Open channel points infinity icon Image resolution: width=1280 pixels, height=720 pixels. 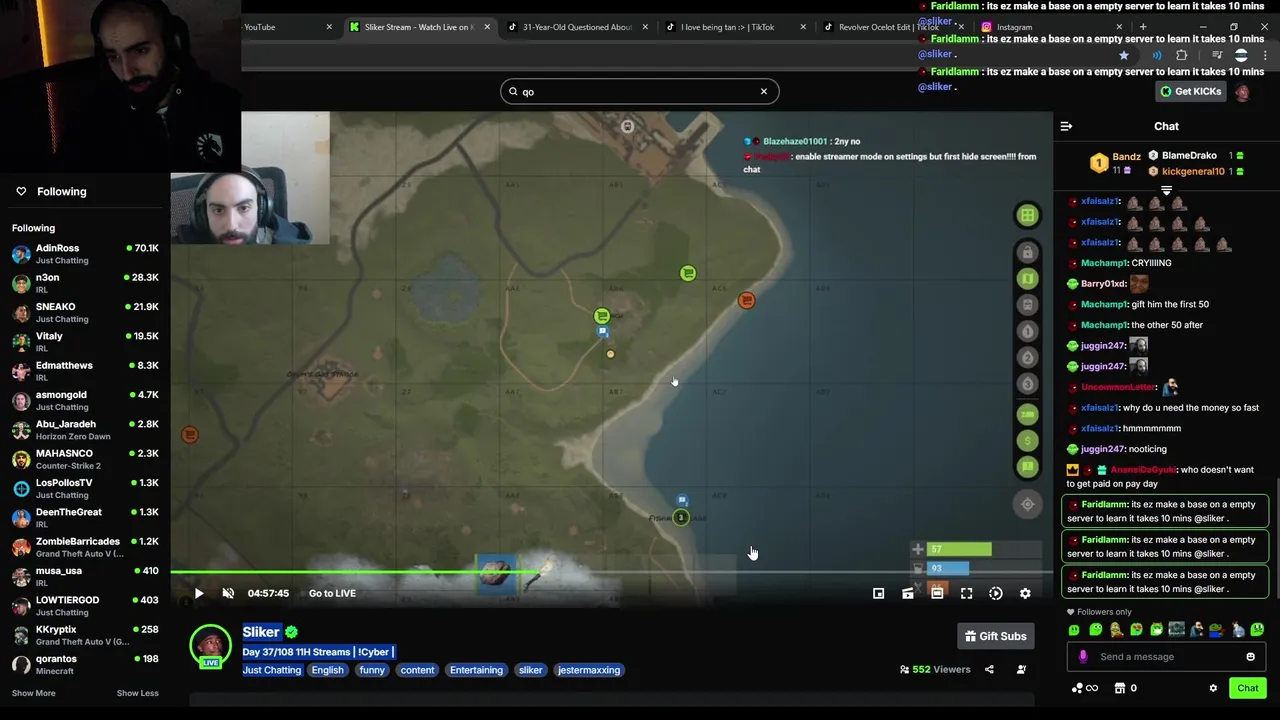(1084, 688)
